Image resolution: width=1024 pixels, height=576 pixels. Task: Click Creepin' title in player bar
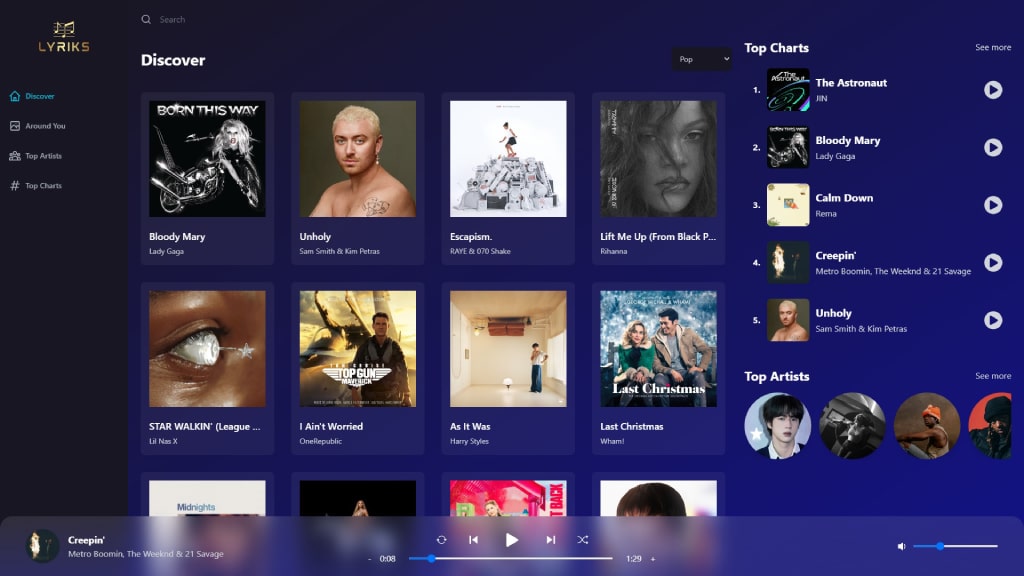click(x=86, y=540)
